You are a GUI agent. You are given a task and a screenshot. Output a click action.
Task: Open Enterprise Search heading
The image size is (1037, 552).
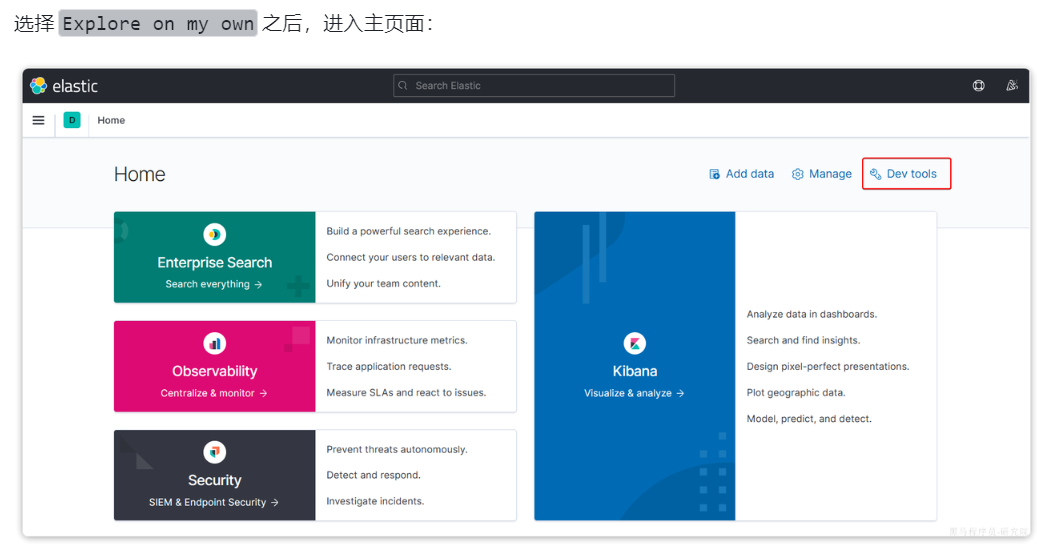214,262
